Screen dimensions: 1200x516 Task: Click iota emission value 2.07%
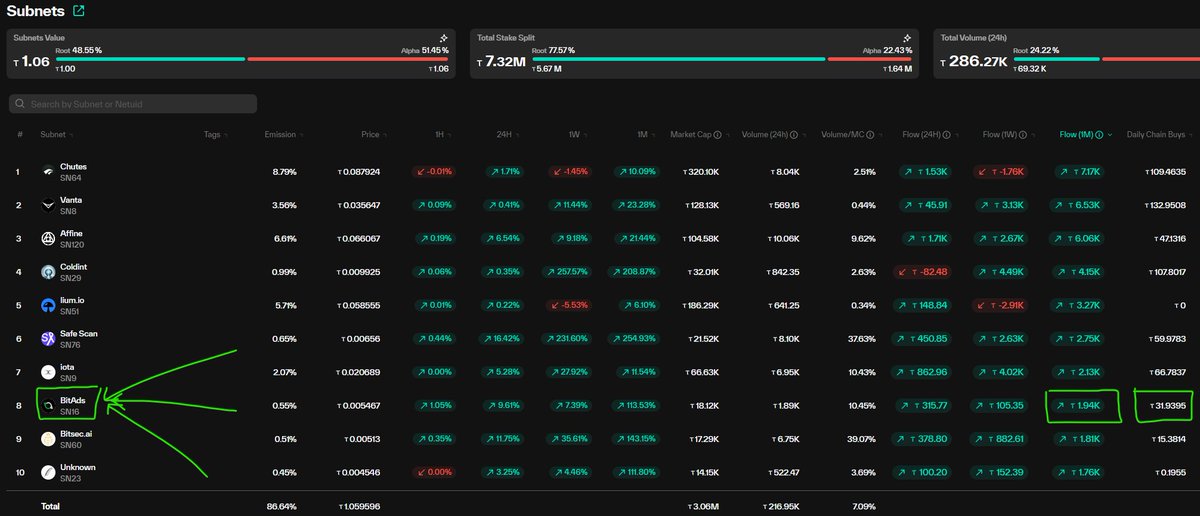pos(285,372)
